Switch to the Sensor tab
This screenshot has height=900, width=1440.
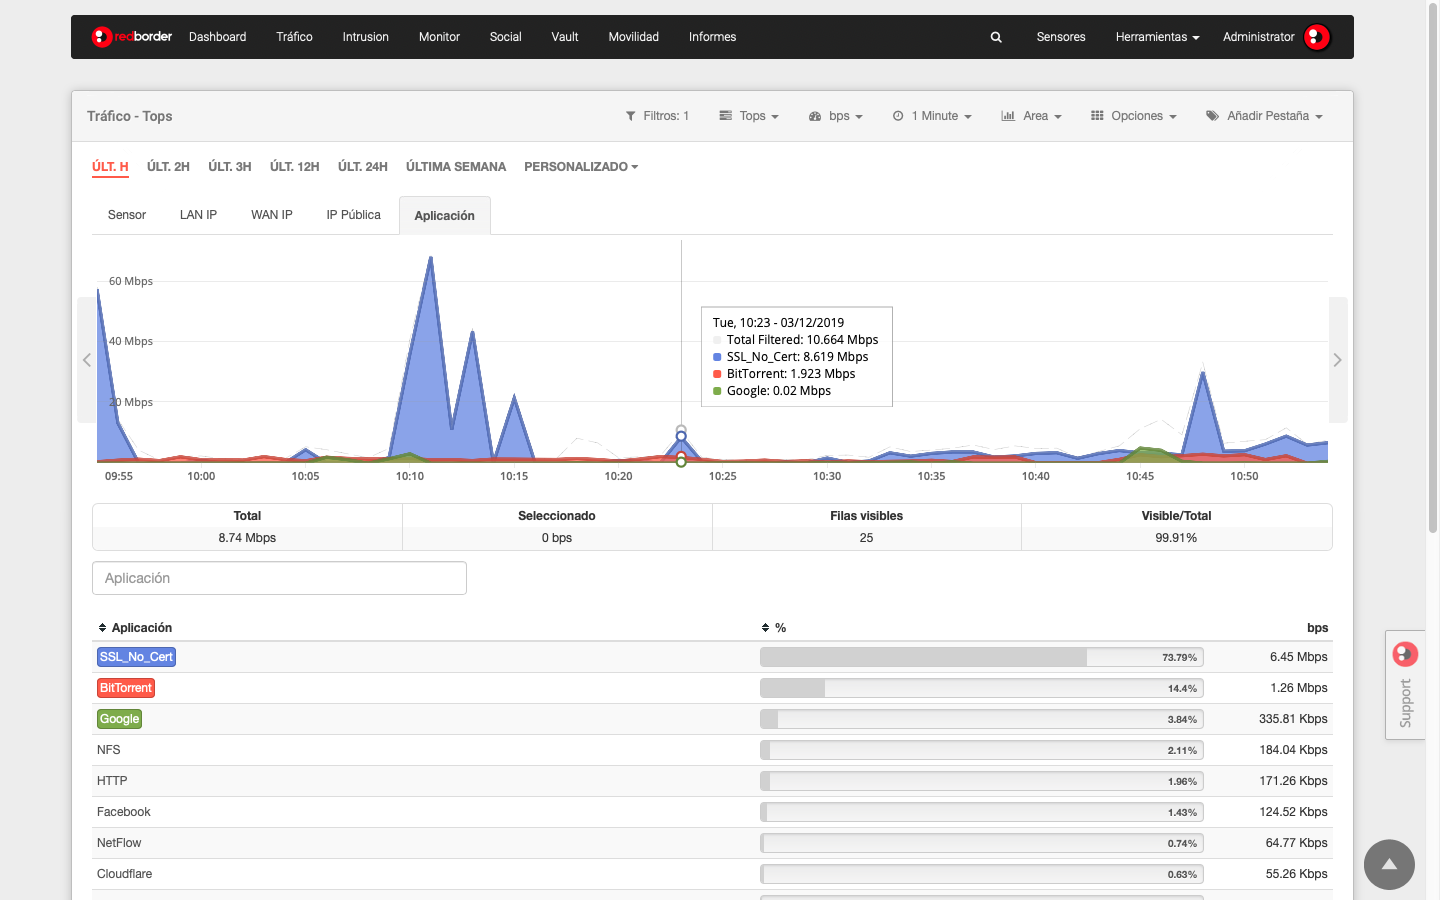pyautogui.click(x=127, y=215)
